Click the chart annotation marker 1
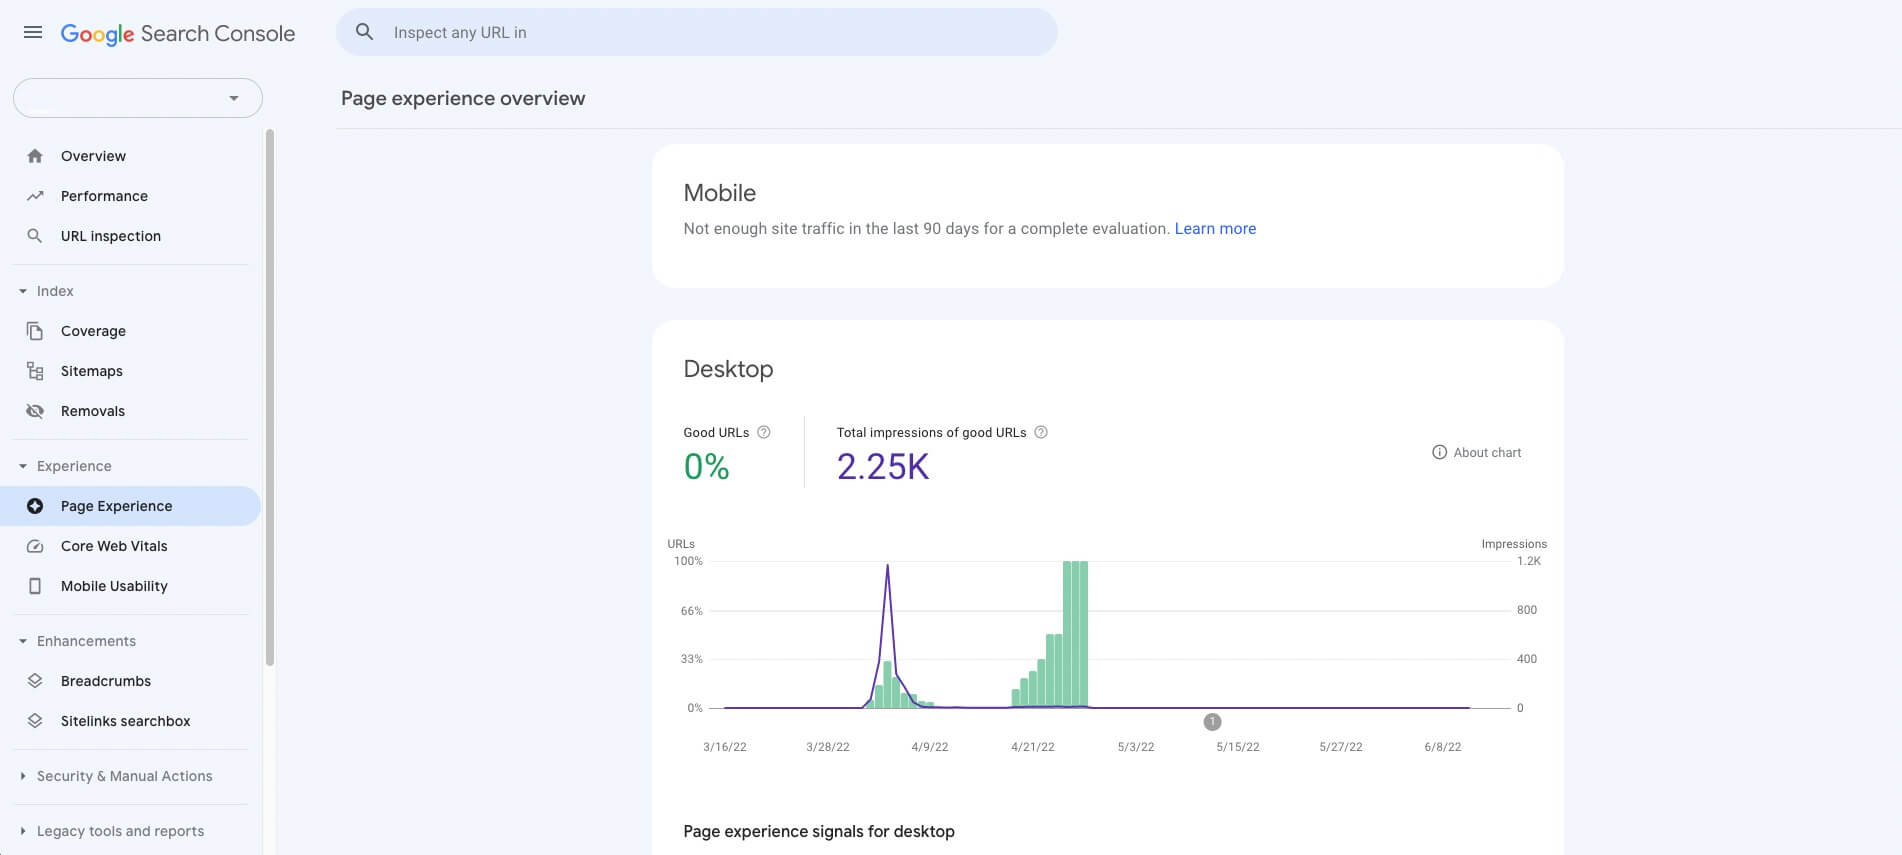This screenshot has width=1902, height=855. [x=1212, y=722]
